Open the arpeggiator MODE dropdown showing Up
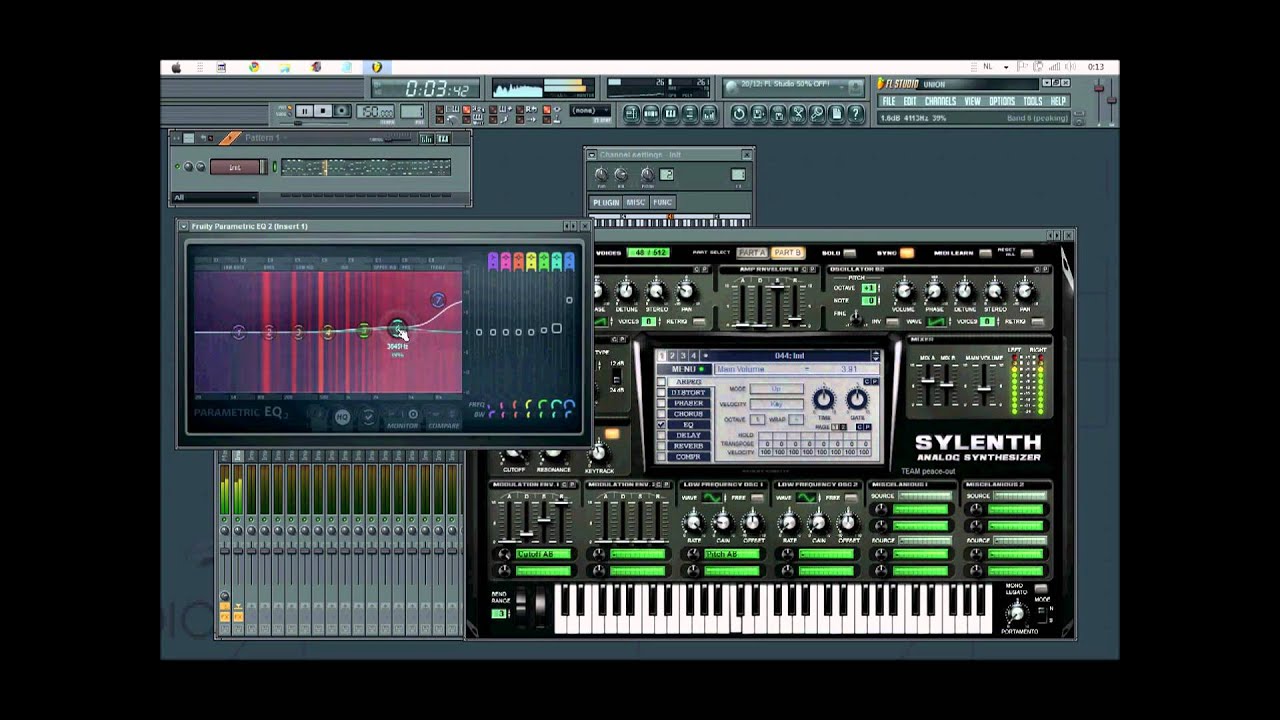This screenshot has height=720, width=1280. (x=777, y=388)
